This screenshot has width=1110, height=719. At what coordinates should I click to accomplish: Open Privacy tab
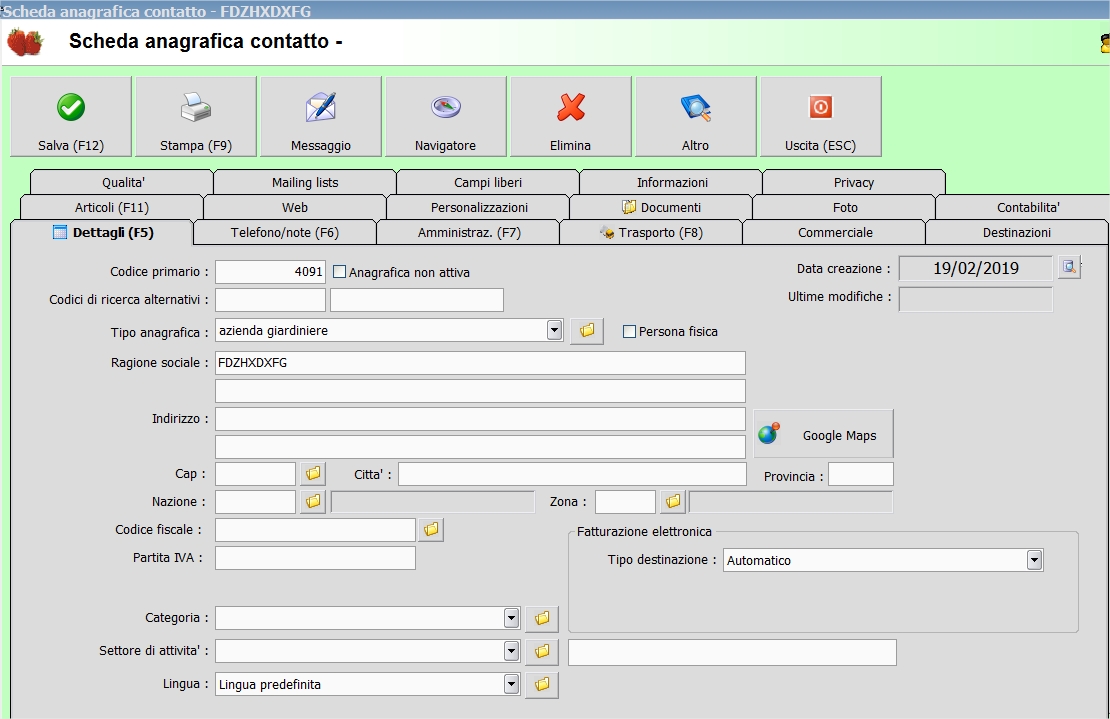pyautogui.click(x=854, y=182)
